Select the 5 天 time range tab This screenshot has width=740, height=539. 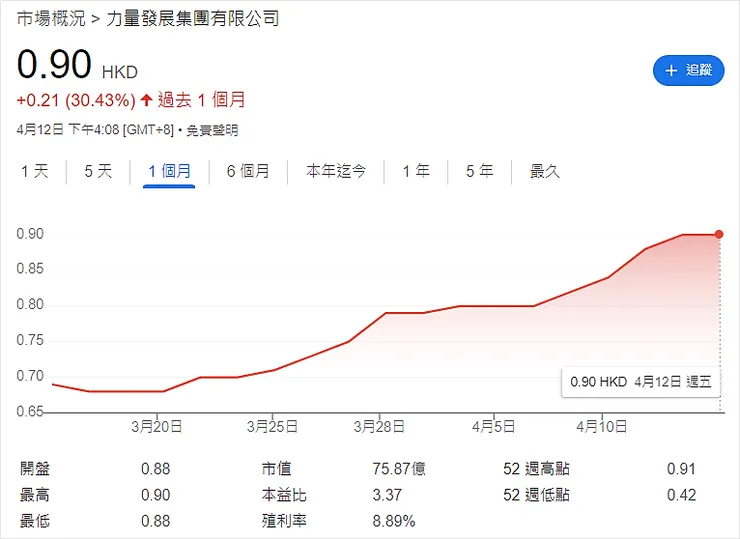pyautogui.click(x=98, y=171)
